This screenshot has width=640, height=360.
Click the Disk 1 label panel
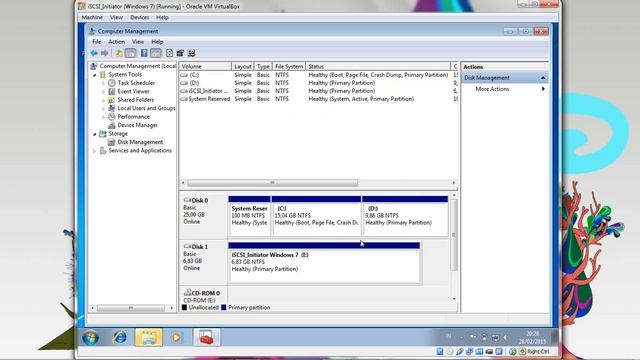point(203,262)
